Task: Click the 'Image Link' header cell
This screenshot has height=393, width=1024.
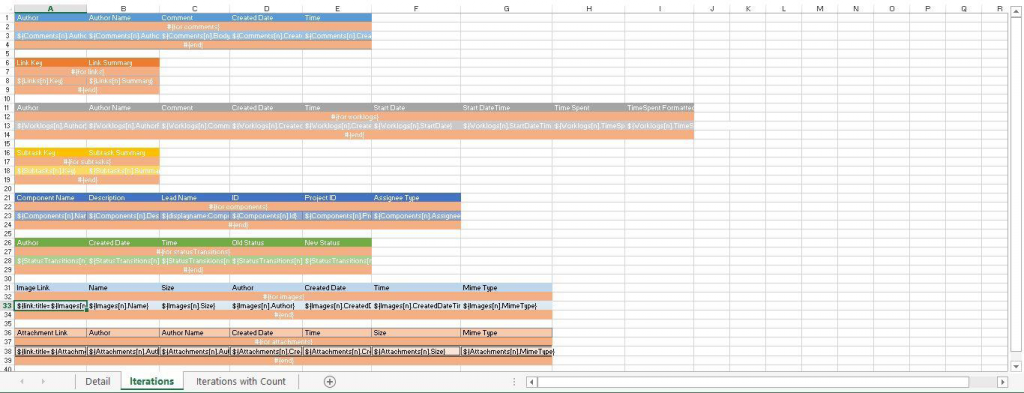Action: [x=51, y=287]
